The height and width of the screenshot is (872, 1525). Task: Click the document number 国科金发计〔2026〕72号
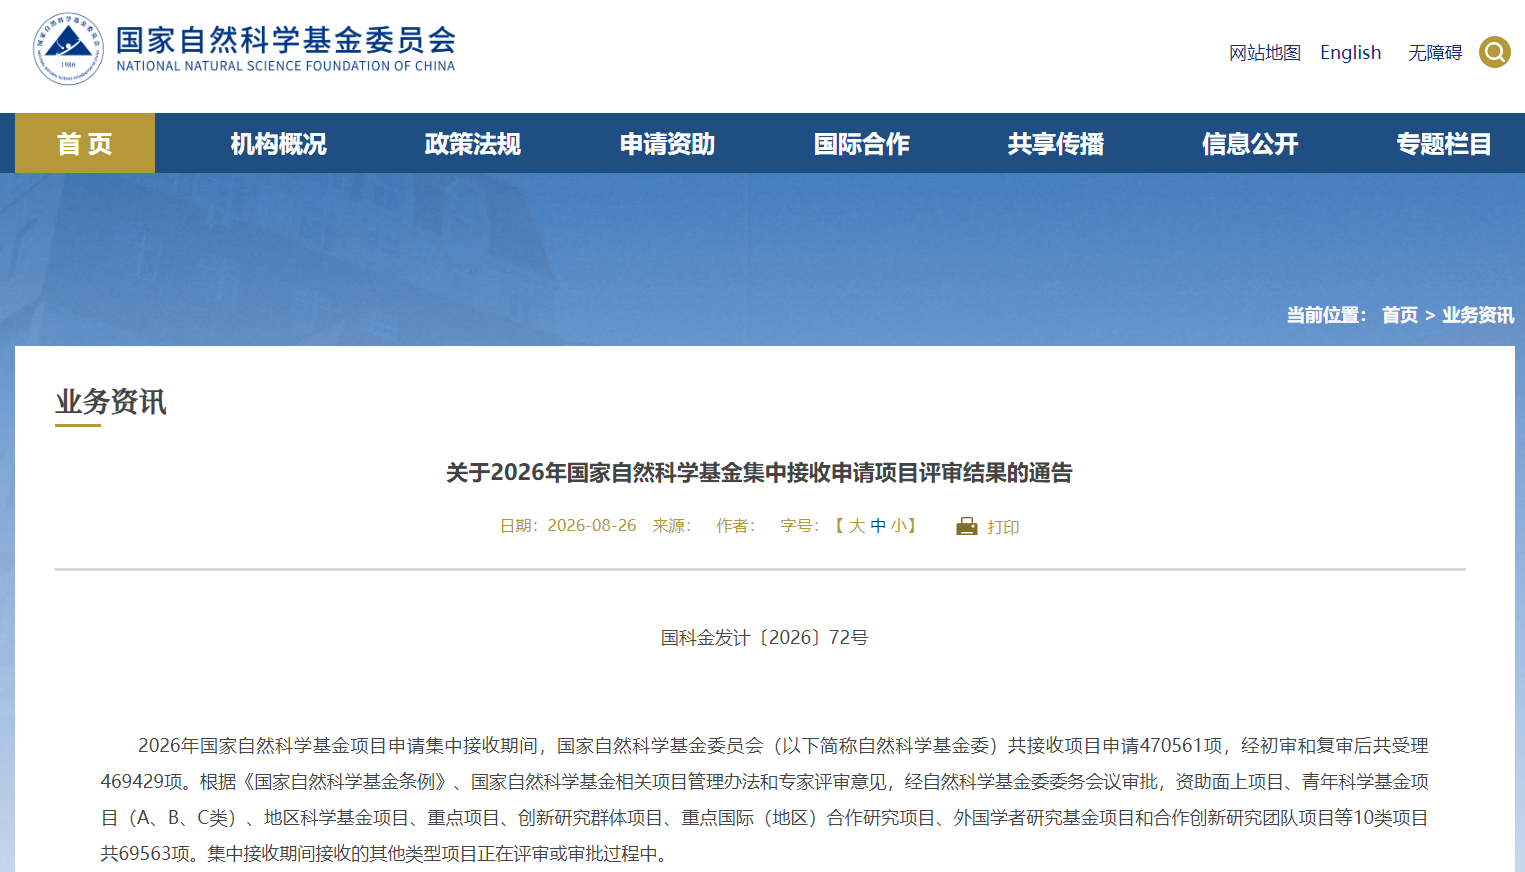[x=764, y=638]
